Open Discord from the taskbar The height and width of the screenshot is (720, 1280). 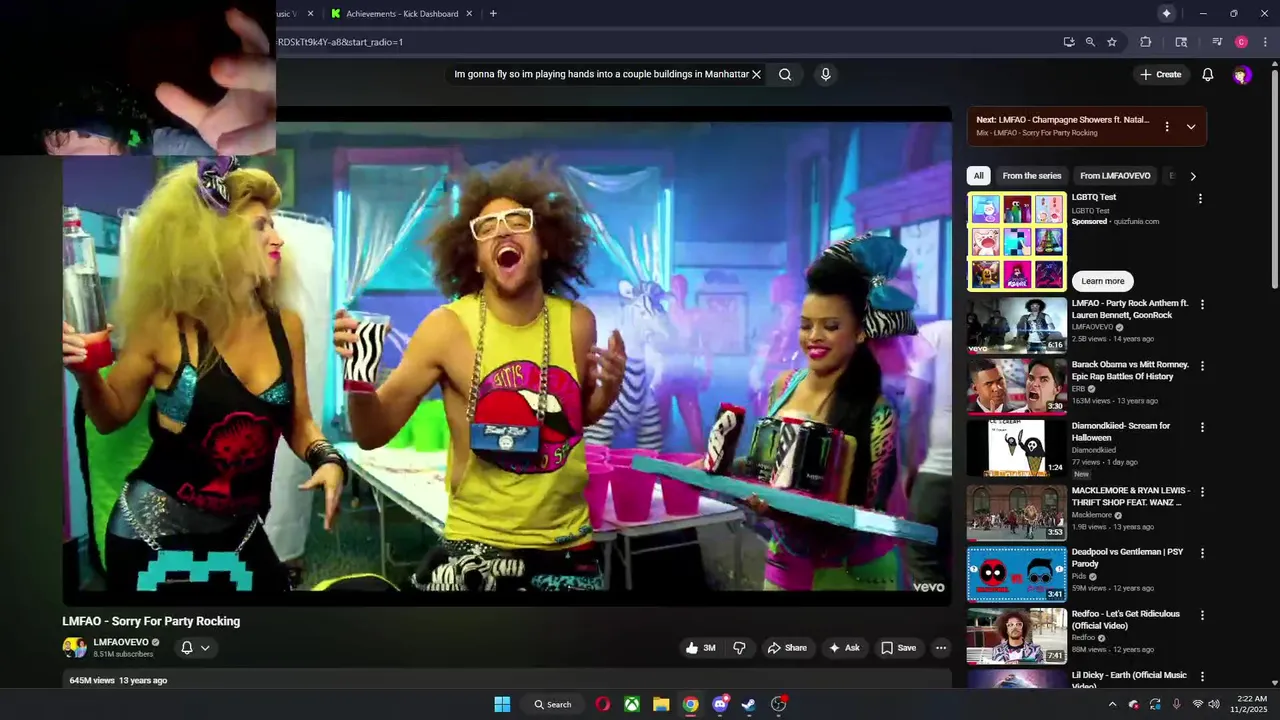[x=720, y=704]
